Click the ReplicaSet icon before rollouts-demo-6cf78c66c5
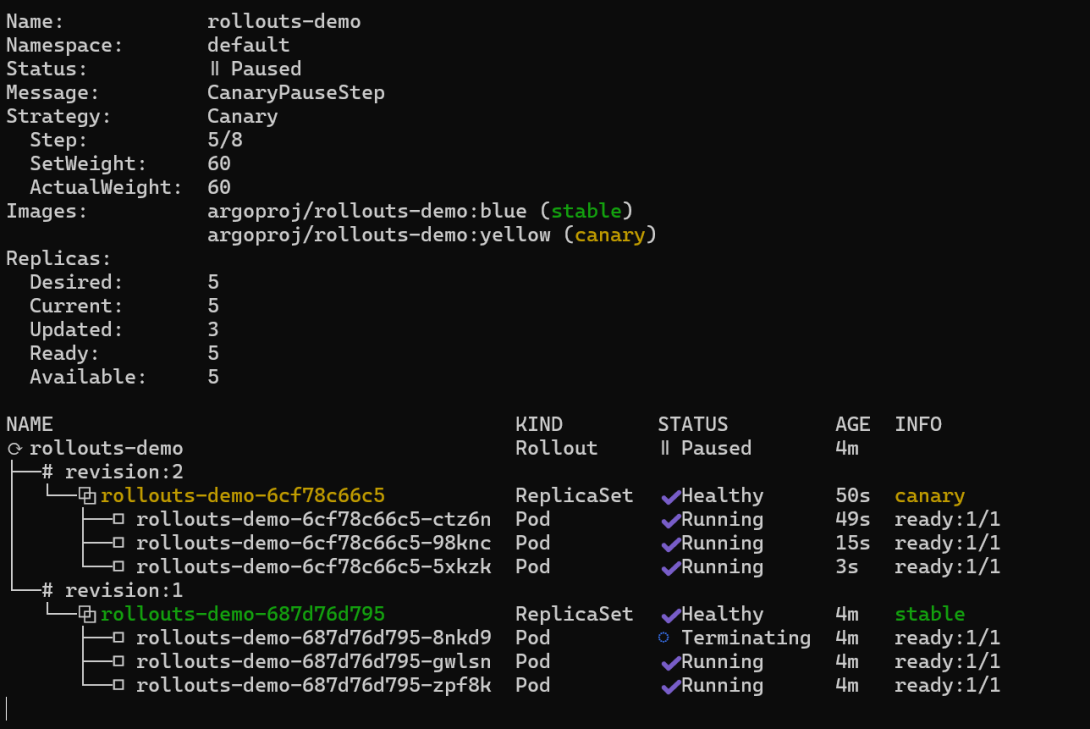 [x=87, y=496]
